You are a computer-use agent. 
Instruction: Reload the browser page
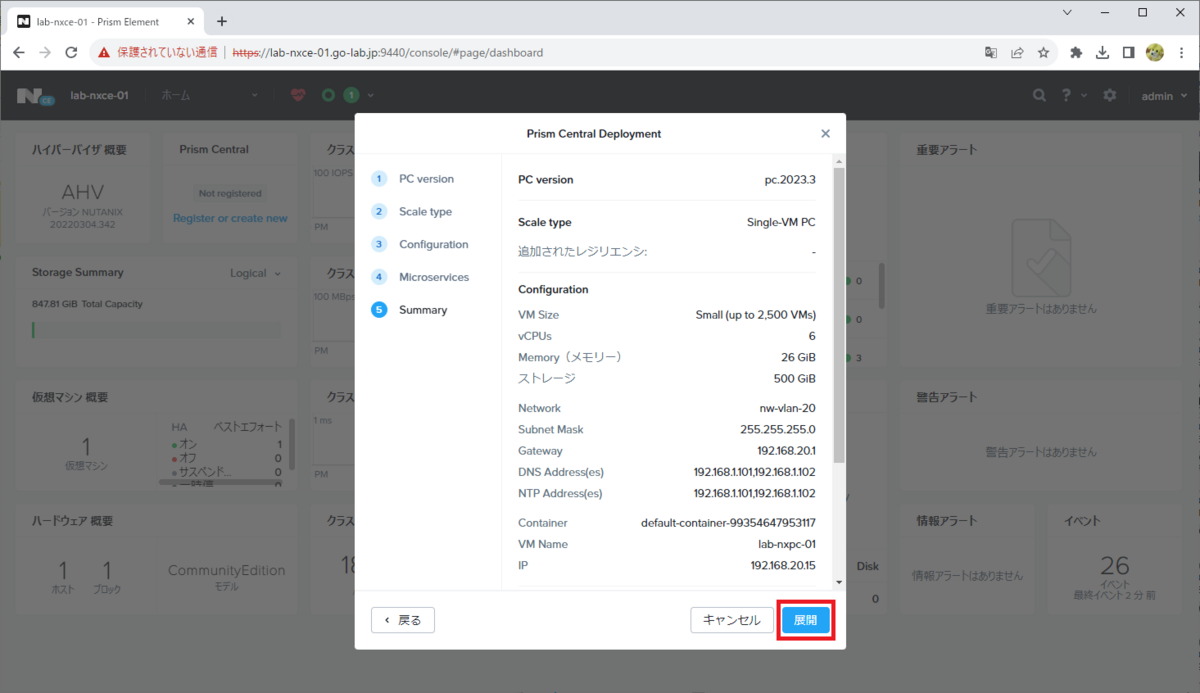tap(71, 52)
